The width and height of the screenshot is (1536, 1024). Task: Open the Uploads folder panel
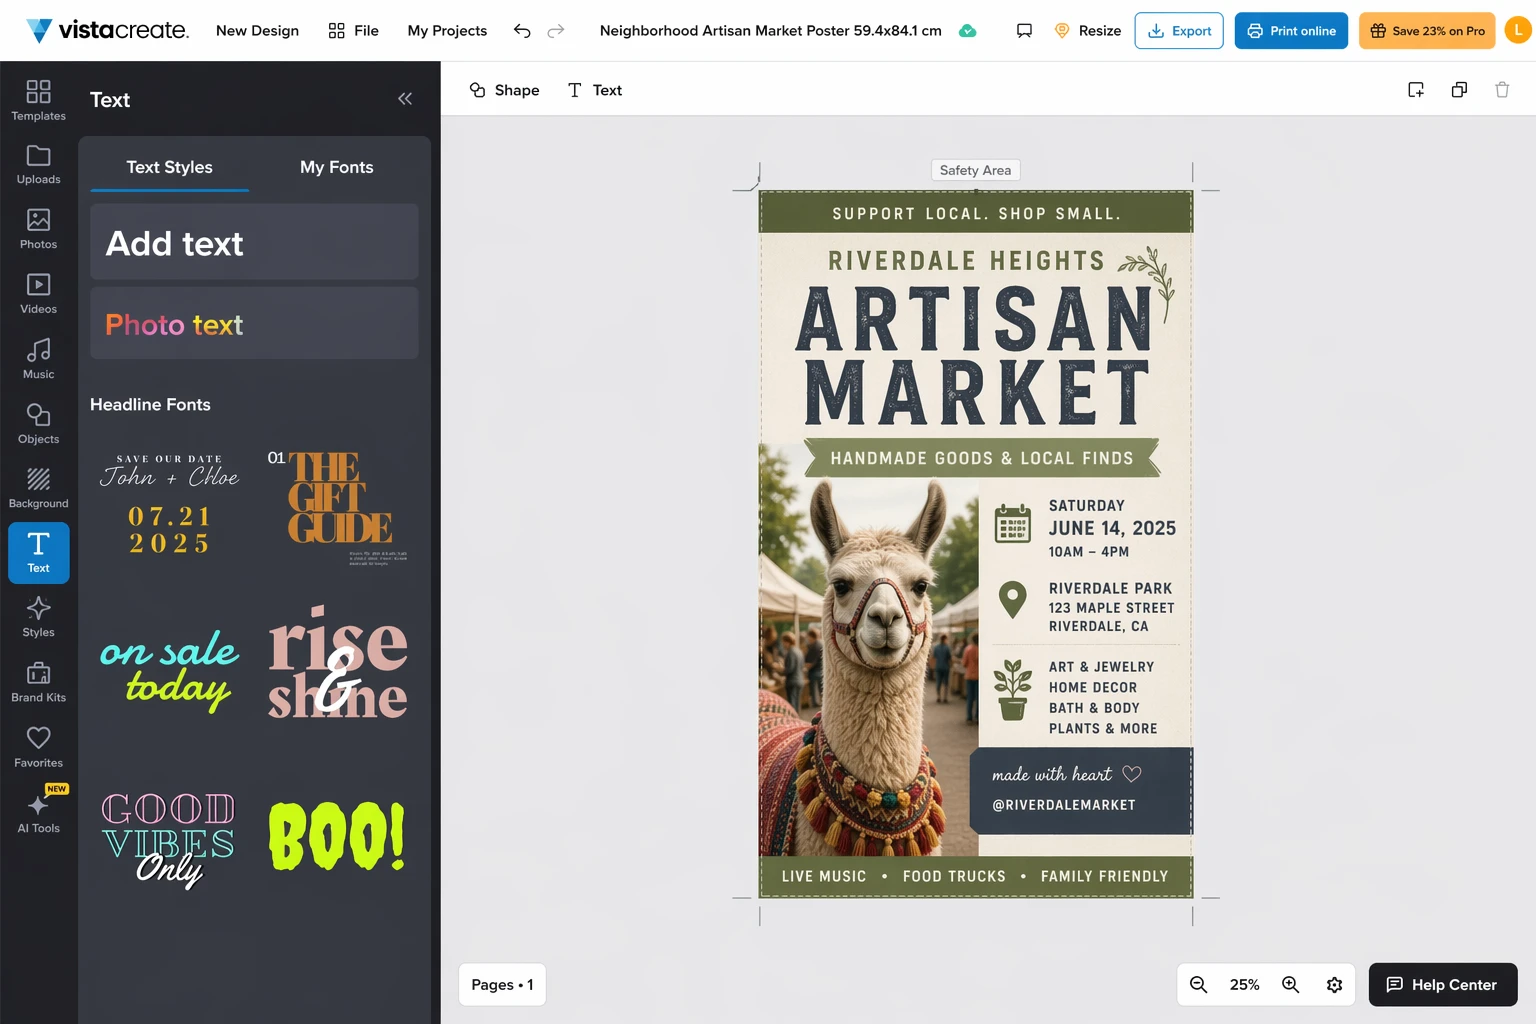(38, 165)
